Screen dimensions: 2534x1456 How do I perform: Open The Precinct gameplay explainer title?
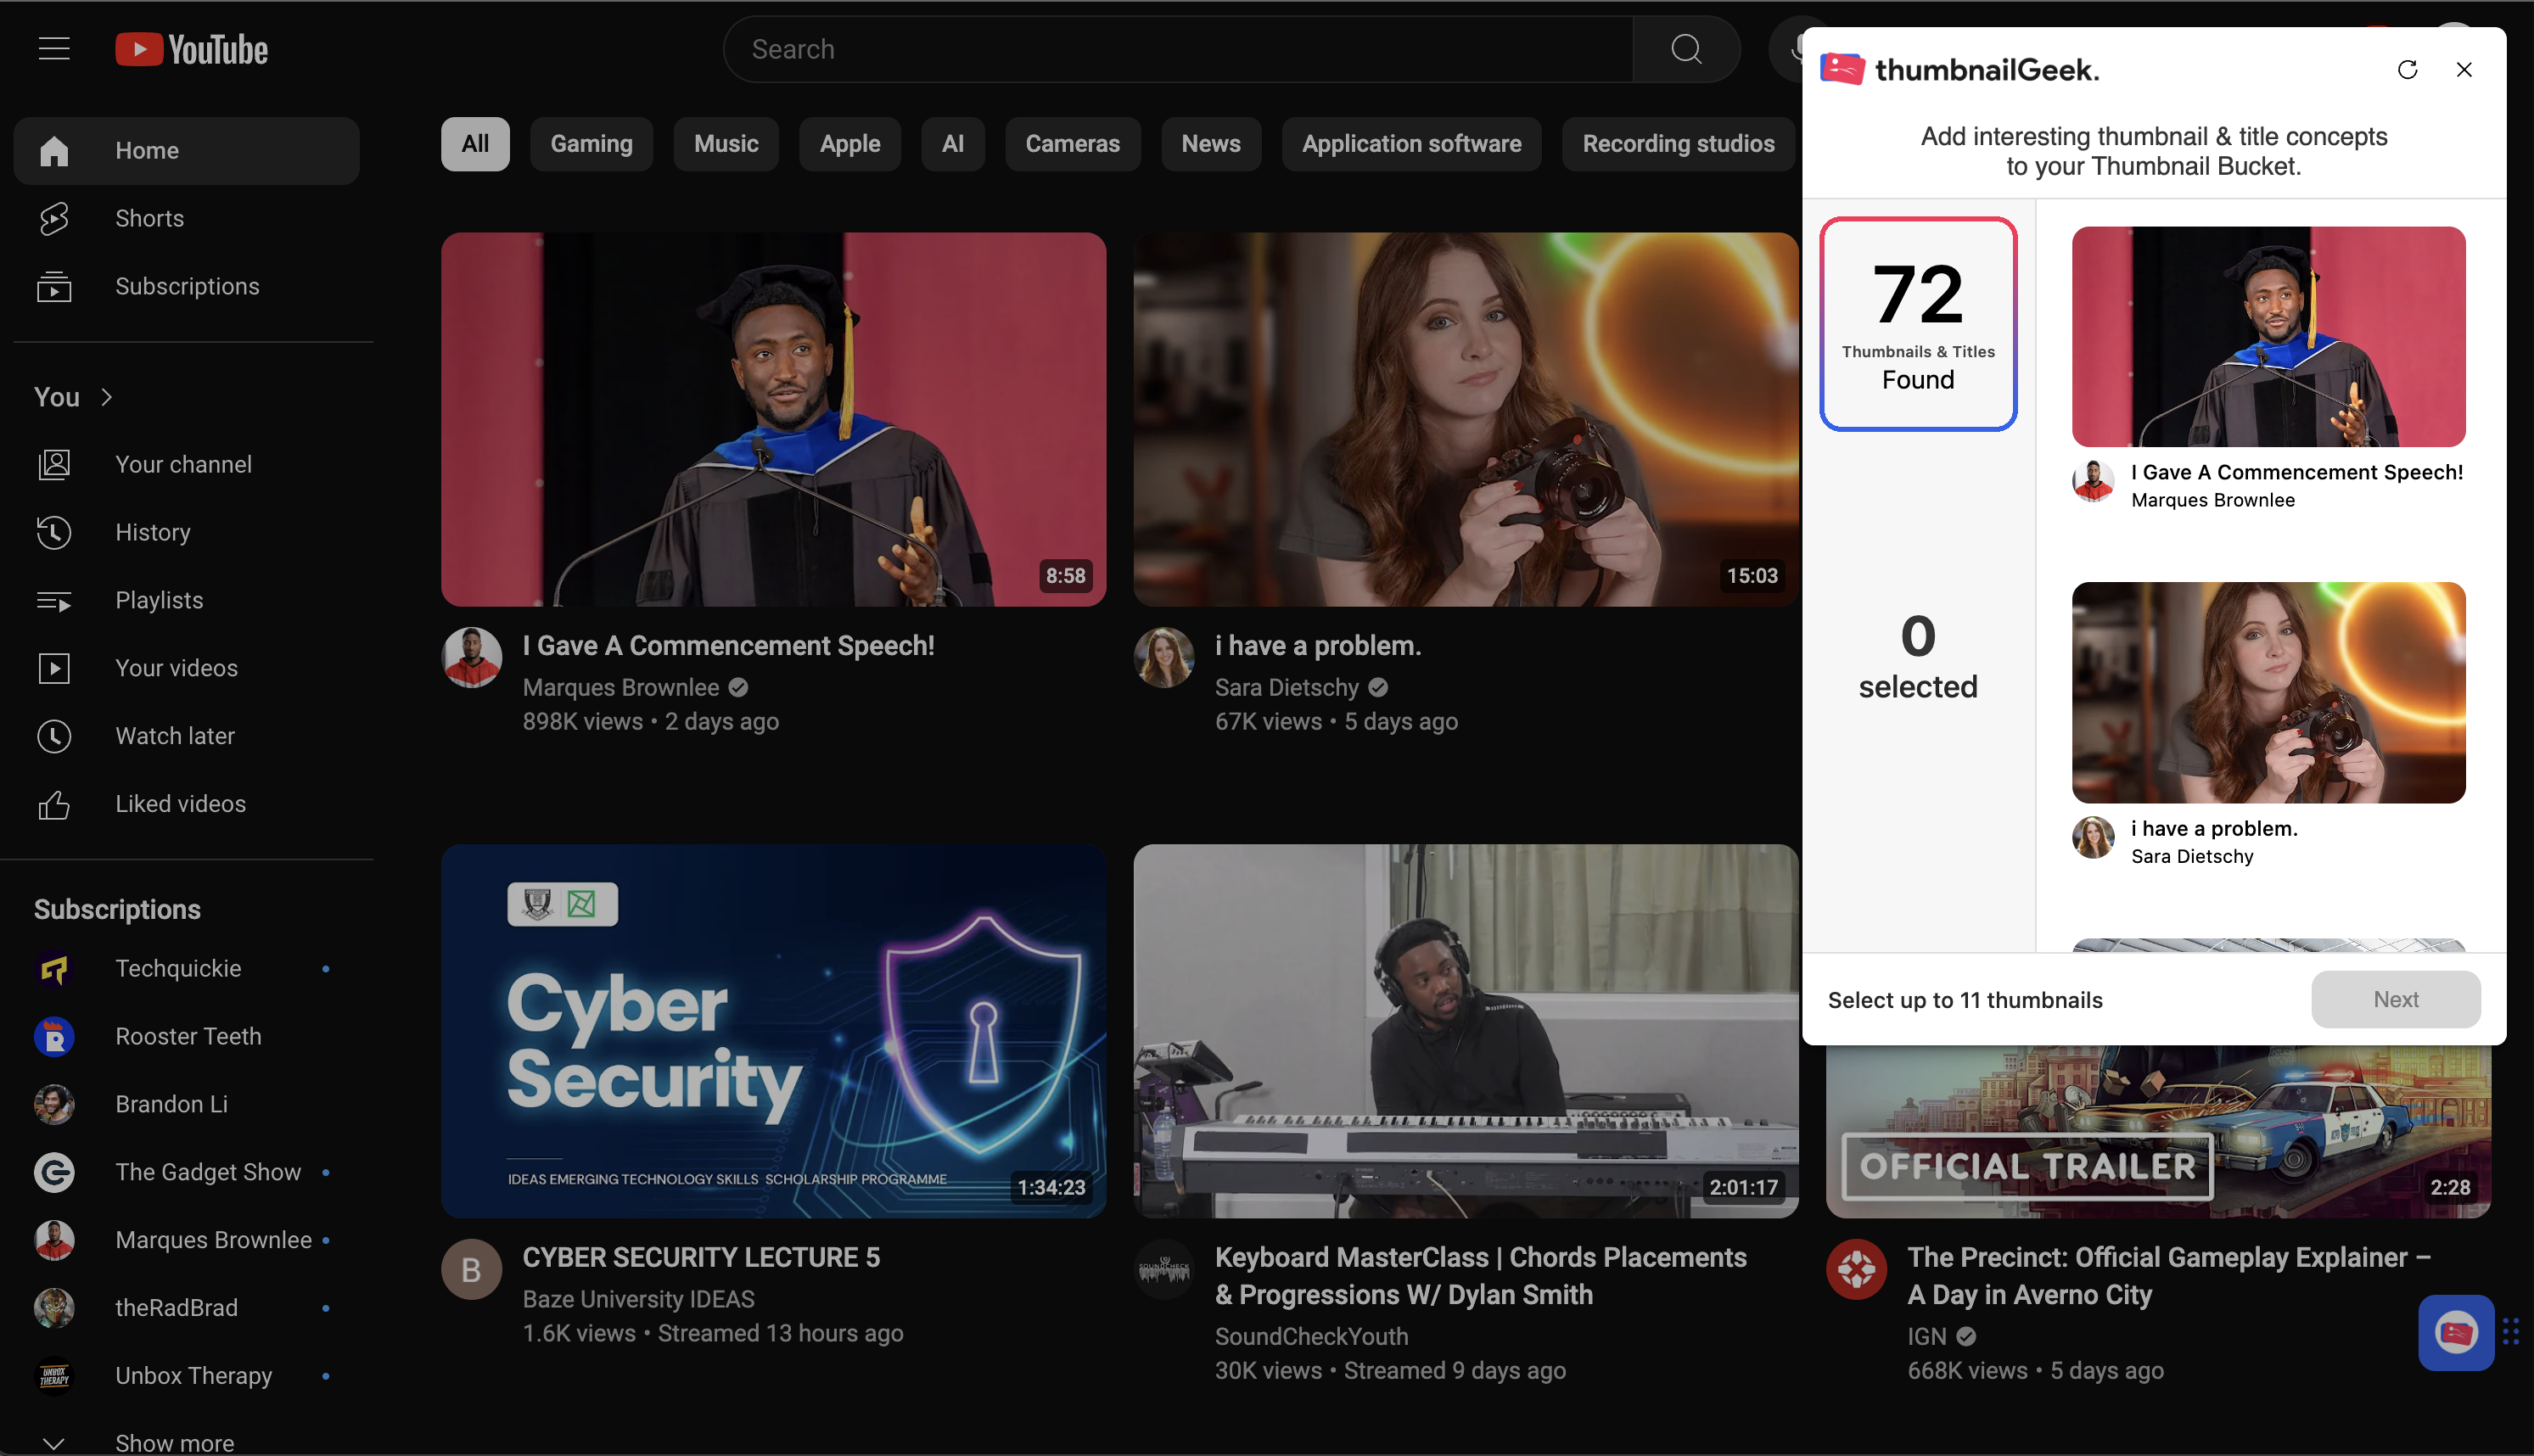(x=2168, y=1276)
